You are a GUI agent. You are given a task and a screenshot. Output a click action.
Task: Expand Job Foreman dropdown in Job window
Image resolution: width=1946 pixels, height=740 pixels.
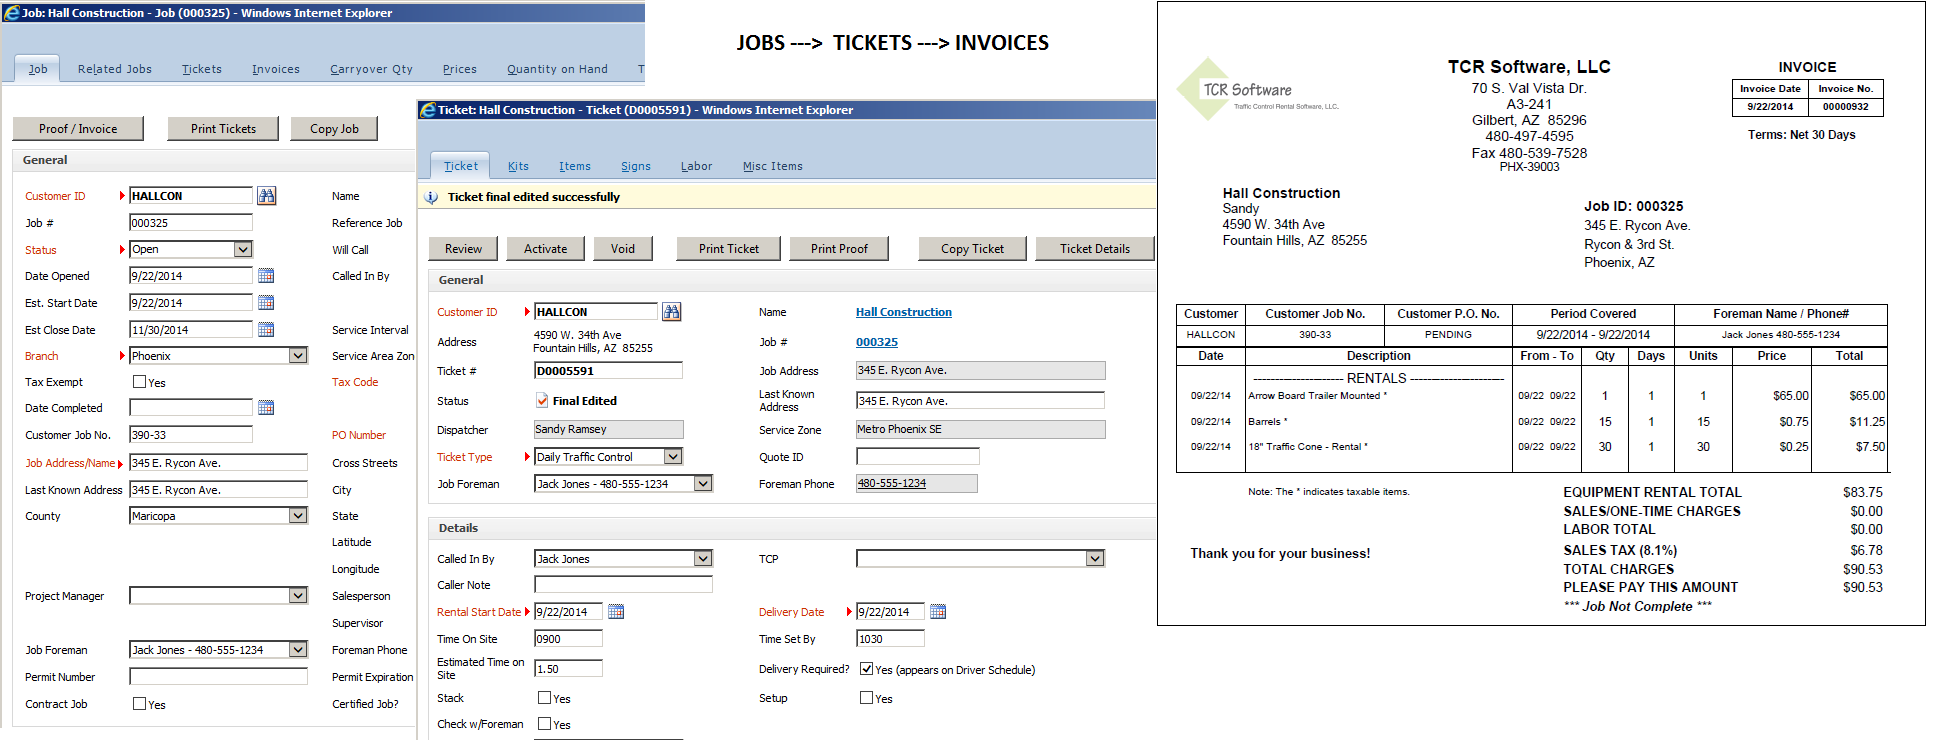click(x=298, y=649)
